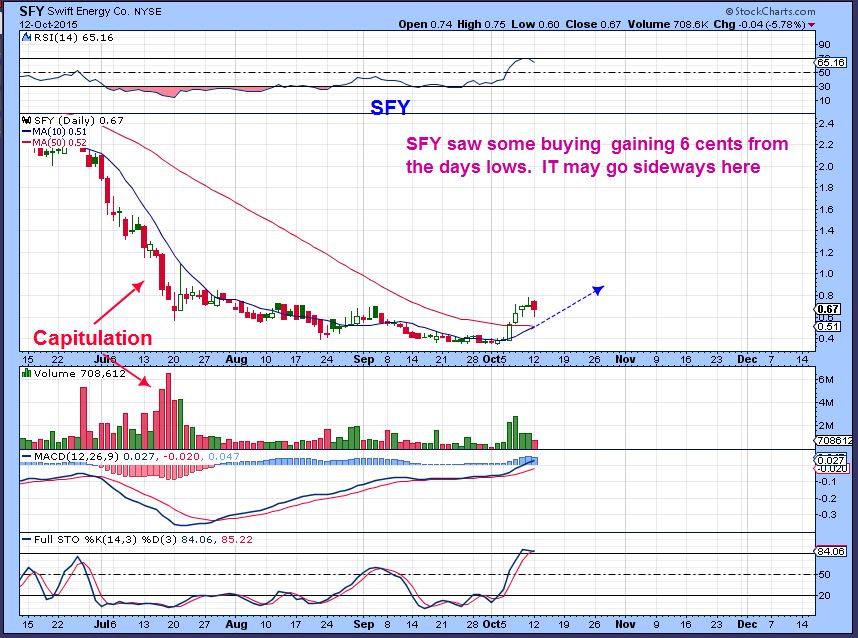Image resolution: width=858 pixels, height=638 pixels.
Task: Click the 84.06 stochastic value tag on right
Action: 831,552
